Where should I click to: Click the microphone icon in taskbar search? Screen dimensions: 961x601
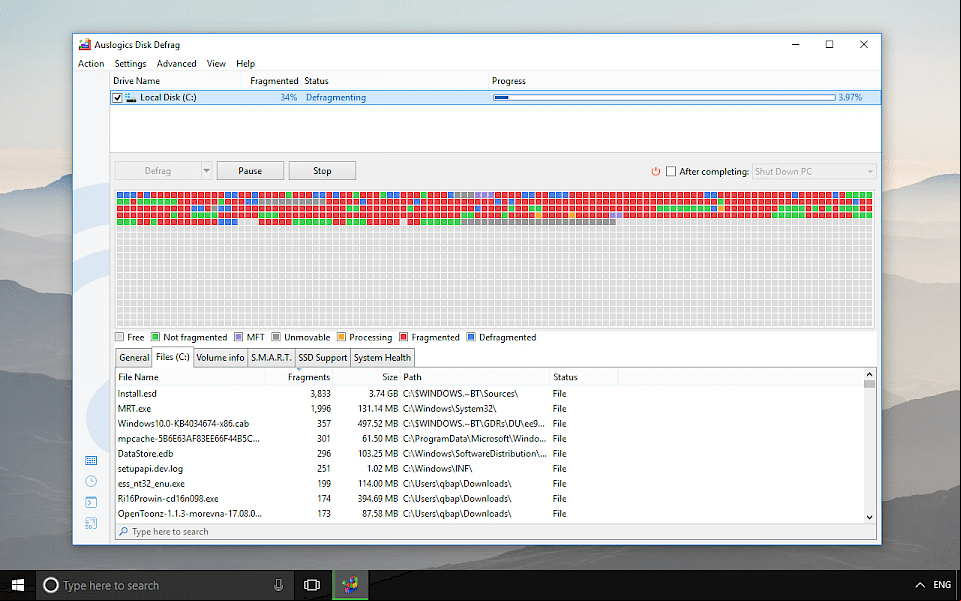click(x=278, y=585)
